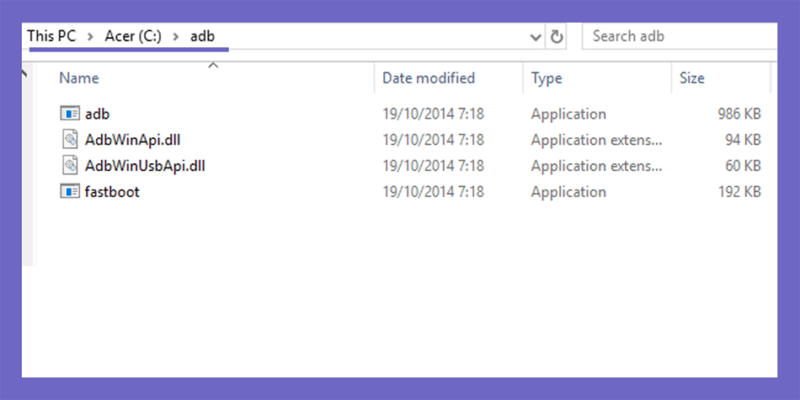
Task: Refresh the adb folder view
Action: [557, 37]
